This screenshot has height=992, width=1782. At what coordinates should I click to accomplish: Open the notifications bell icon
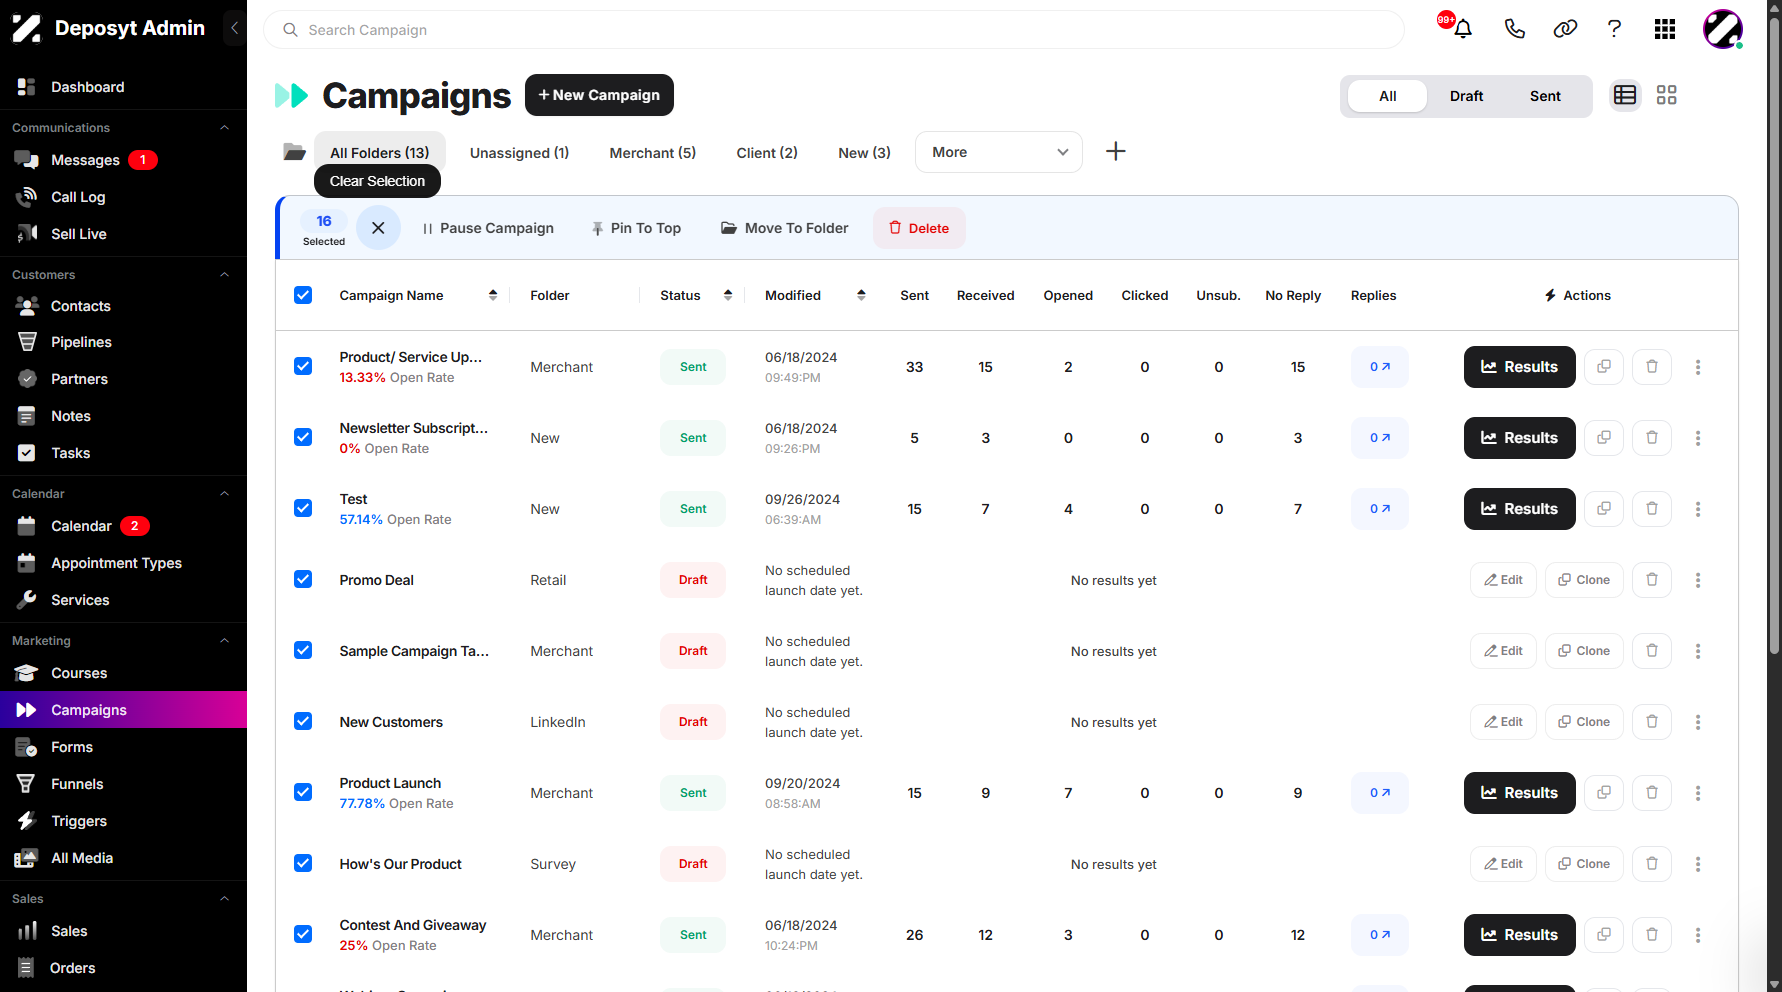tap(1462, 29)
